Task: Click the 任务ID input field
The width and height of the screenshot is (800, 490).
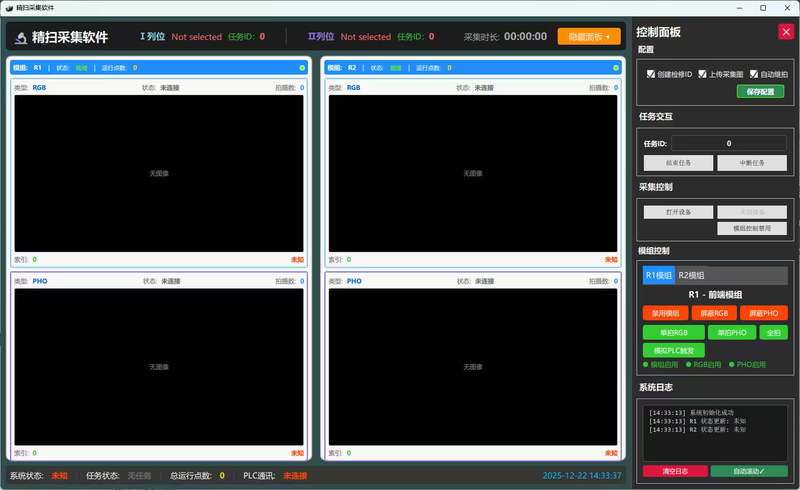Action: 728,143
